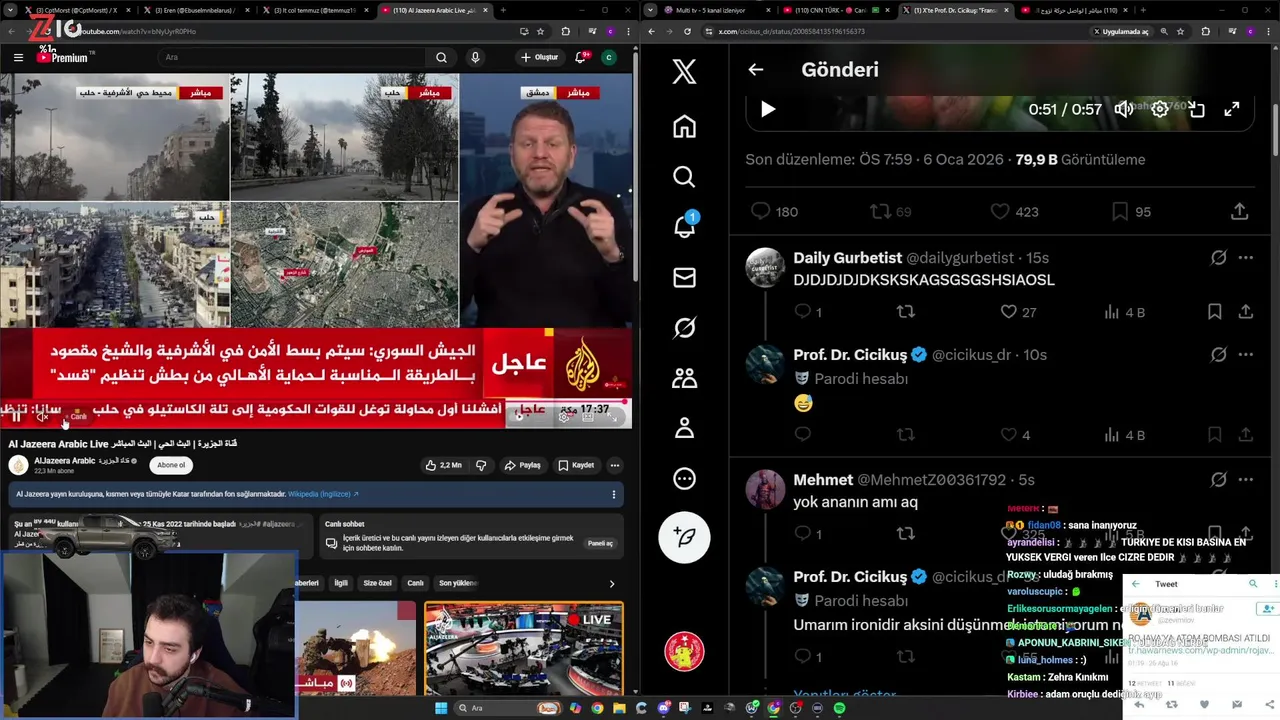Open Discord from the taskbar
This screenshot has height=720, width=1280.
664,708
